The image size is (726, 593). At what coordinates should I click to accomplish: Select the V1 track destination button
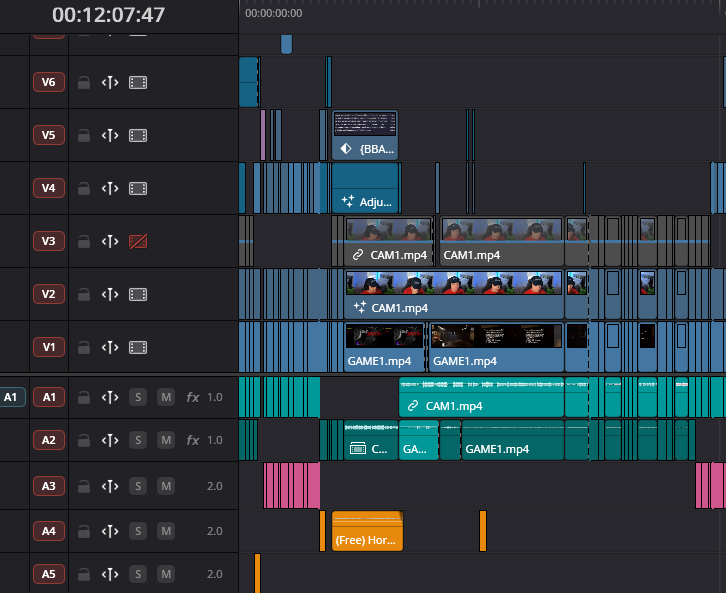point(49,347)
